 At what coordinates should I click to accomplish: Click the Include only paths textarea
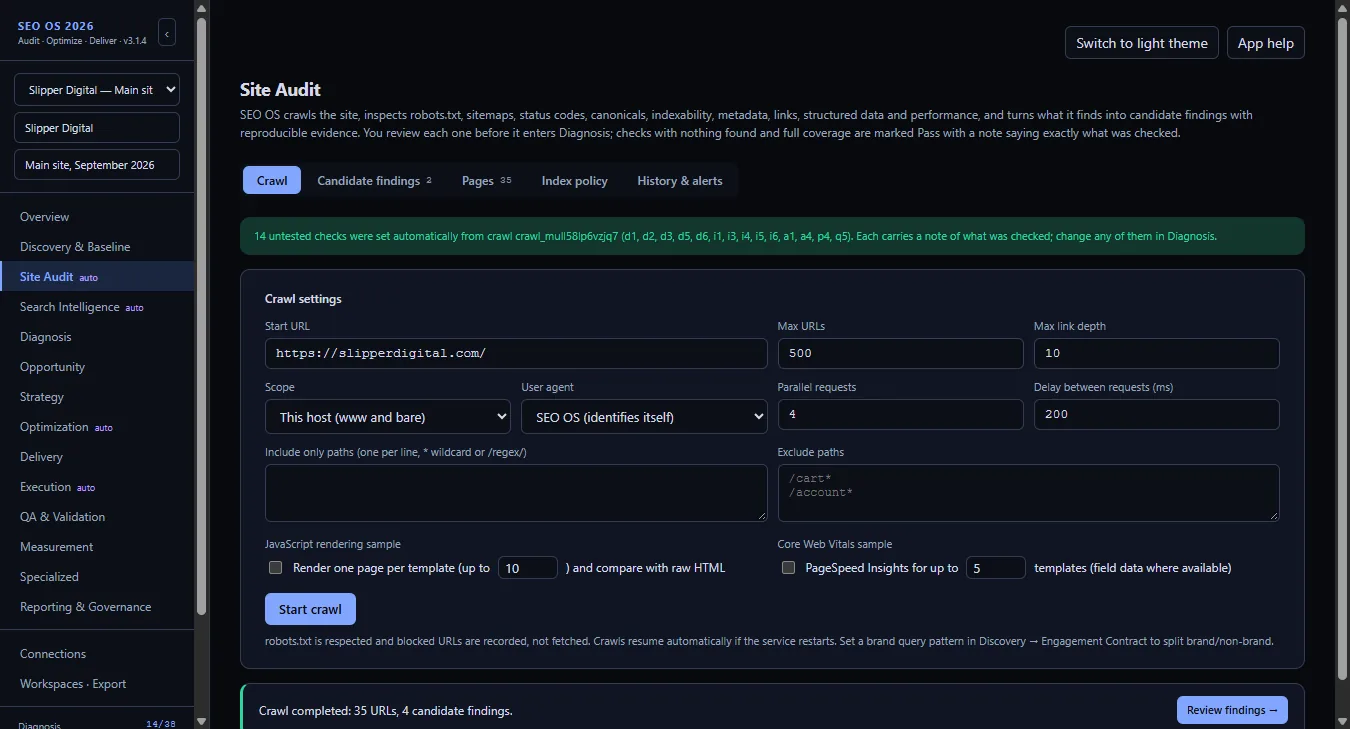coord(516,492)
